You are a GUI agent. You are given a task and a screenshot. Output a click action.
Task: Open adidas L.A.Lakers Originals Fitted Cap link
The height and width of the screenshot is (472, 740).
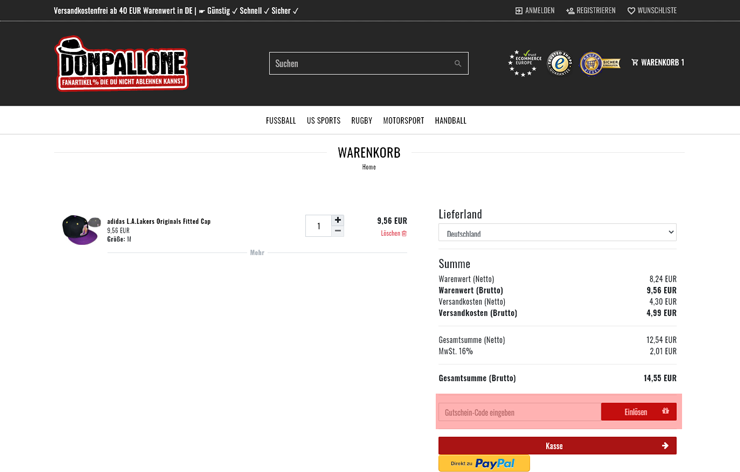point(159,221)
